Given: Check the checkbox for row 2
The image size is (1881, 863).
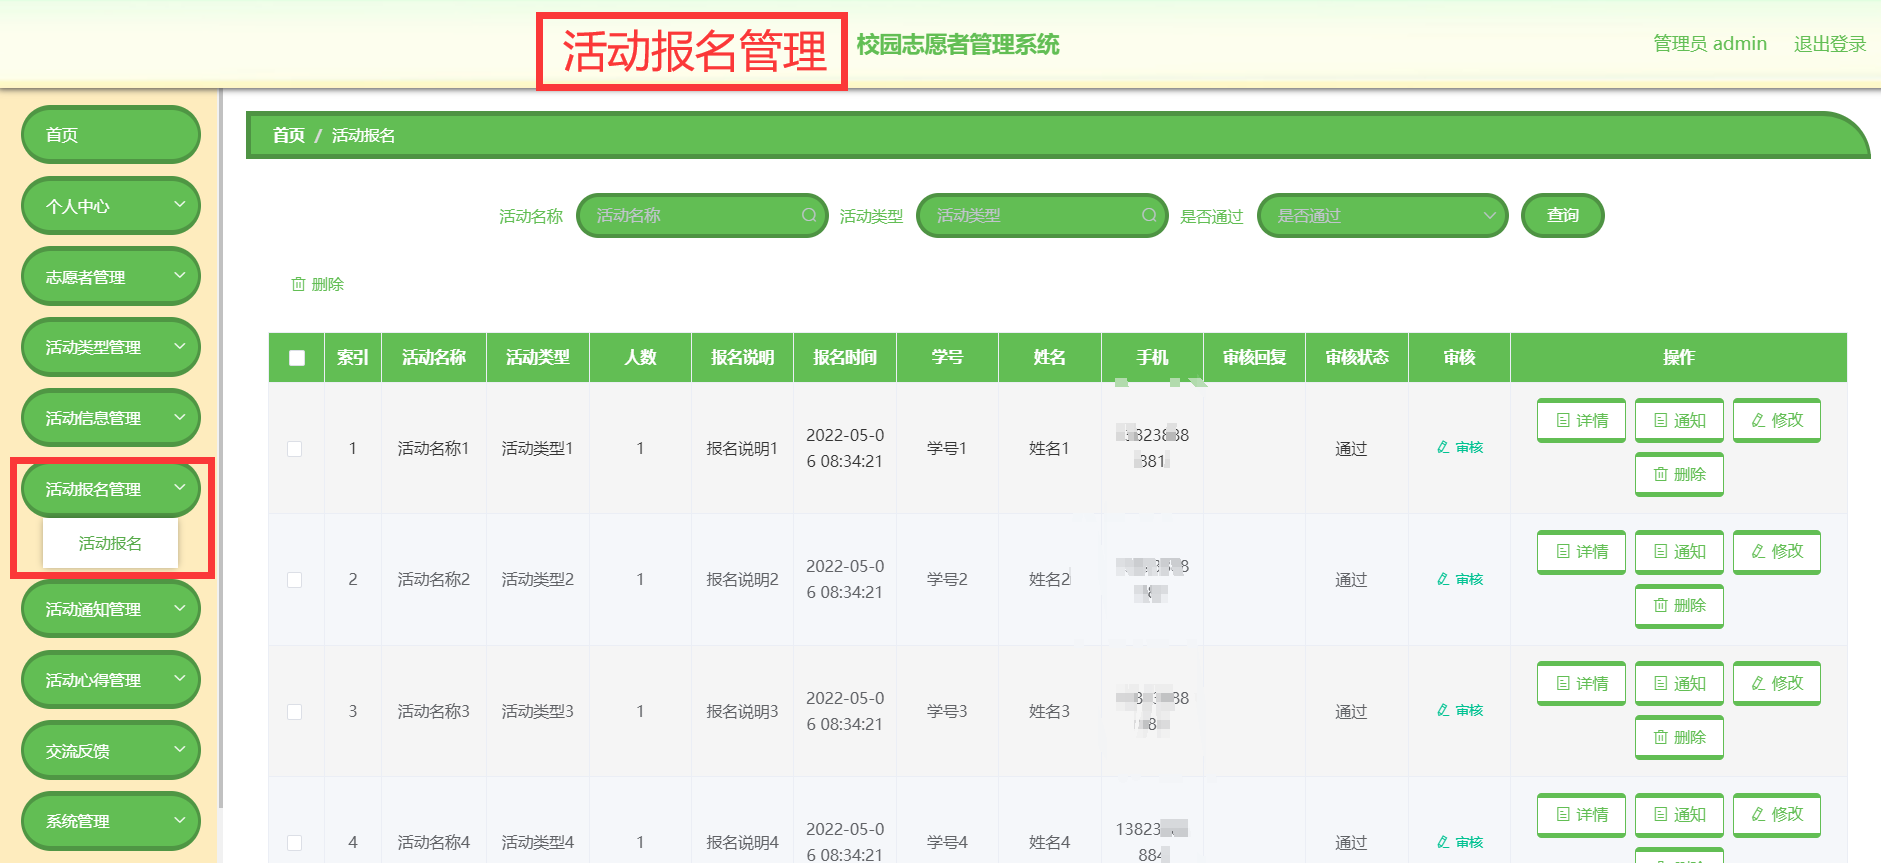Looking at the screenshot, I should coord(295,580).
